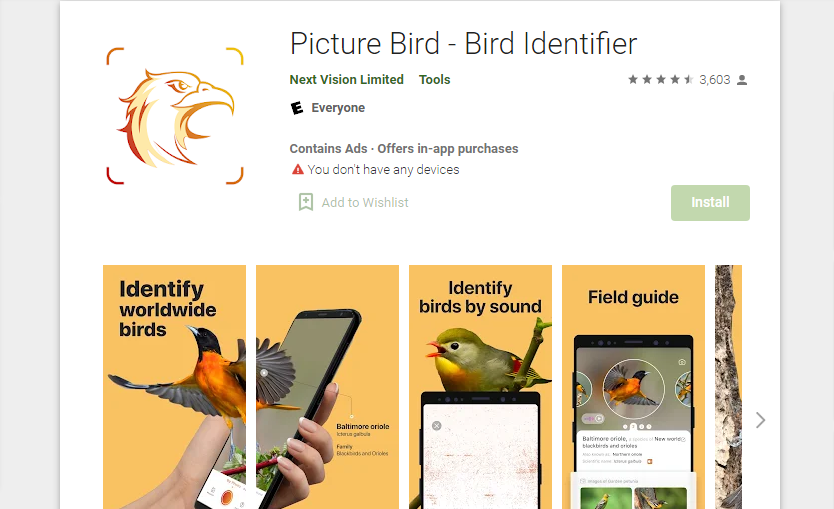Open the Next Vision Limited developer page

346,80
